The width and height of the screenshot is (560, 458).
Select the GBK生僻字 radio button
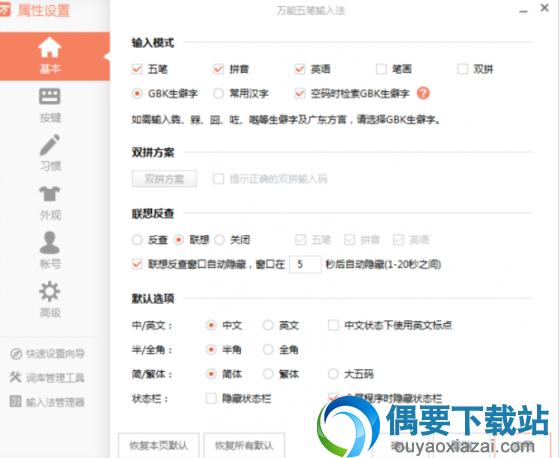click(x=137, y=94)
